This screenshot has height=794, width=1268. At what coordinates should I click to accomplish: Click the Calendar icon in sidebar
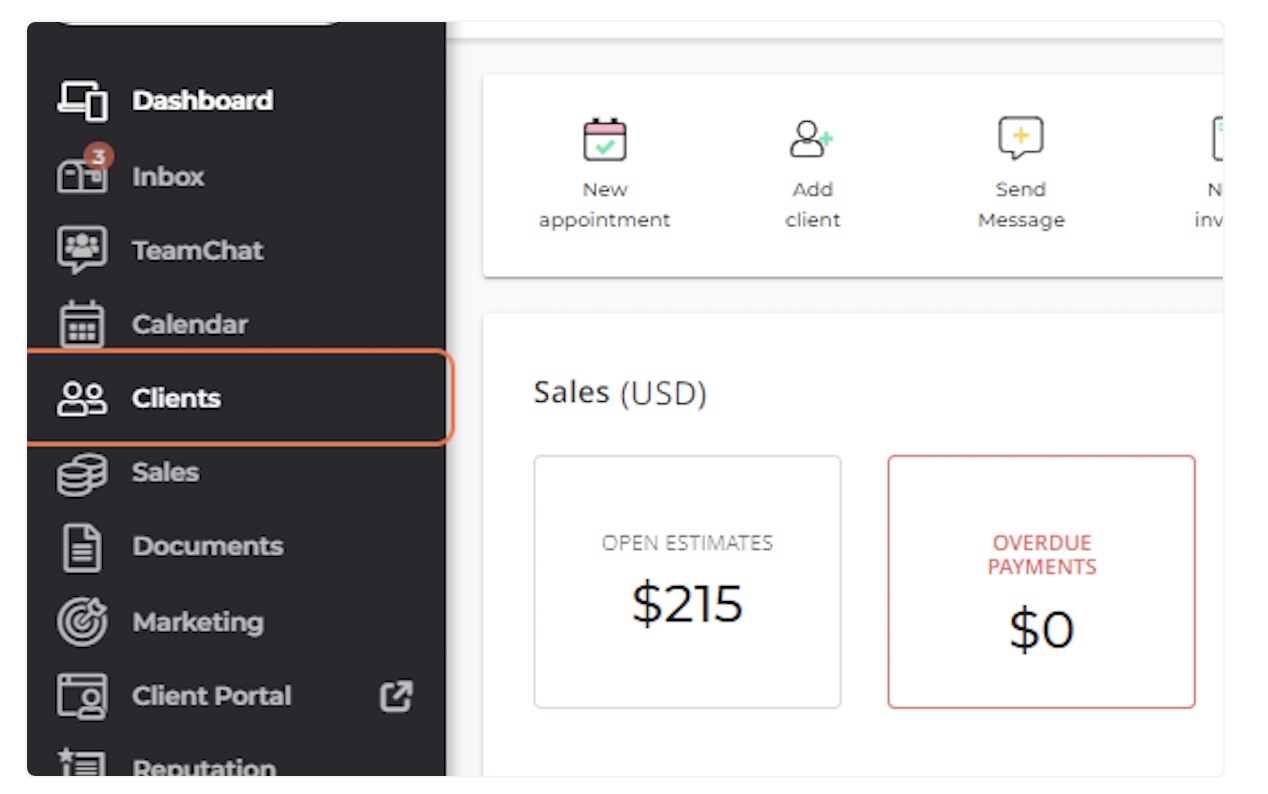(81, 324)
